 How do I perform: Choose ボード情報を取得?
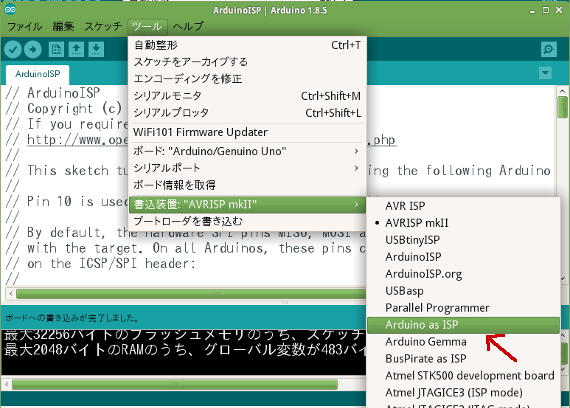click(x=247, y=185)
